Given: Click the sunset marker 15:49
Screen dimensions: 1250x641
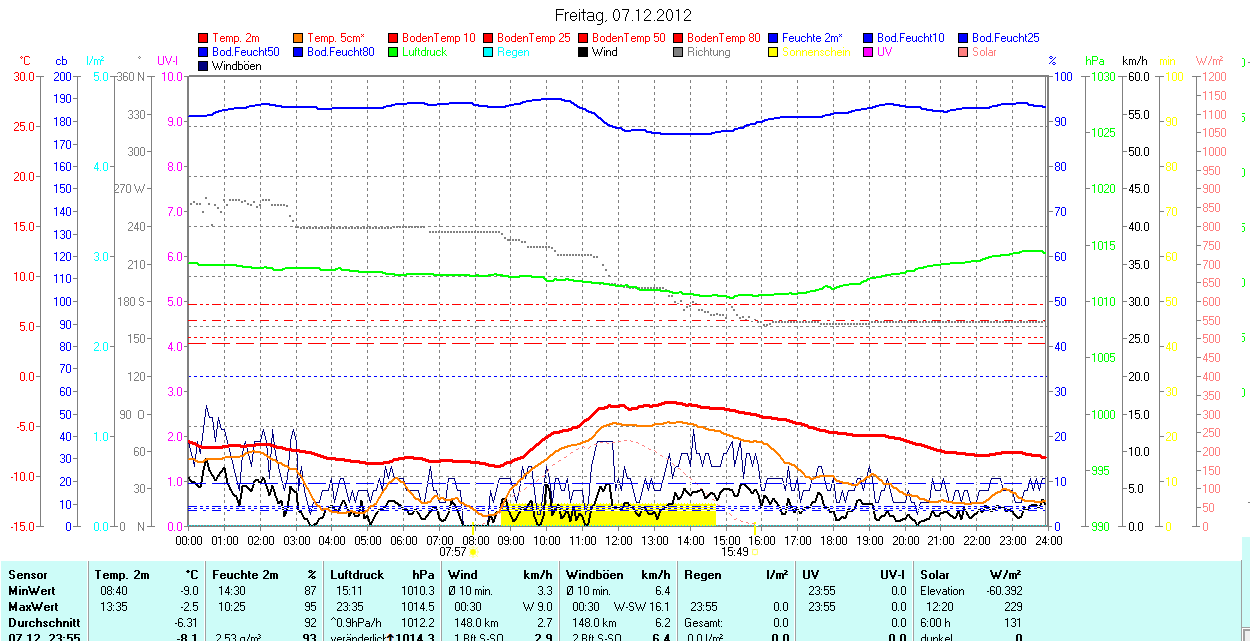Looking at the screenshot, I should [733, 551].
